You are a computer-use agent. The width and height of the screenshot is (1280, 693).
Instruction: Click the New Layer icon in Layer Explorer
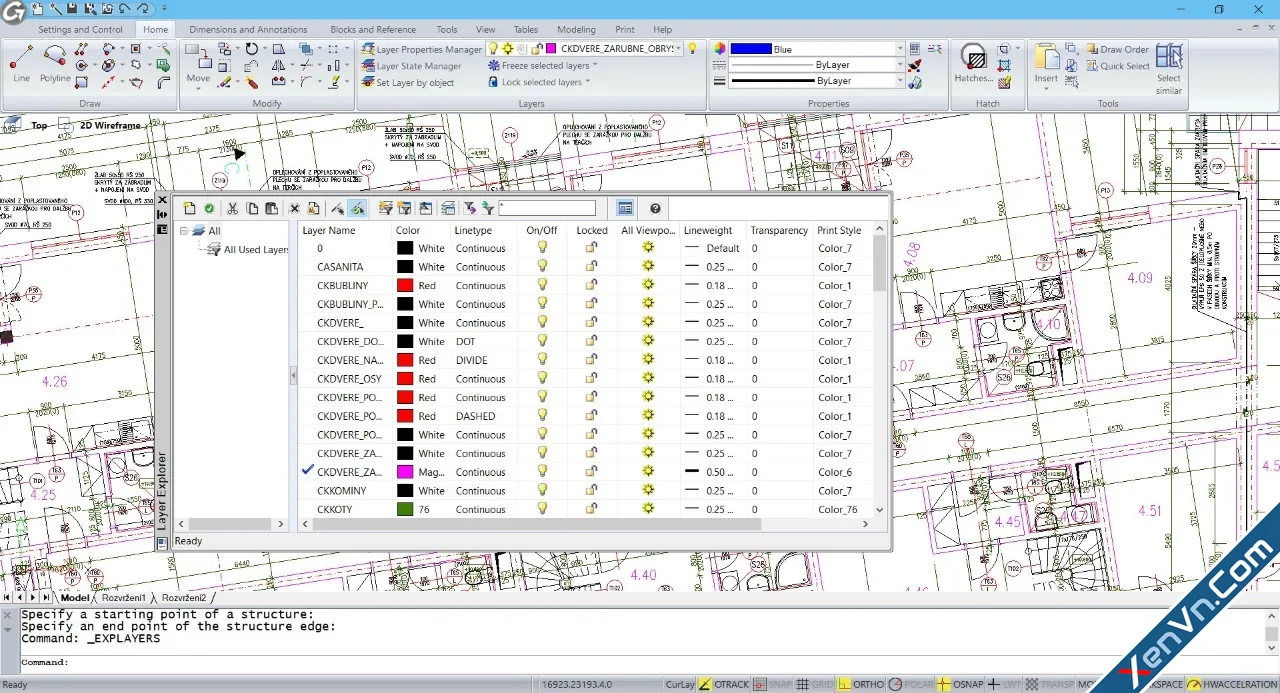tap(190, 208)
